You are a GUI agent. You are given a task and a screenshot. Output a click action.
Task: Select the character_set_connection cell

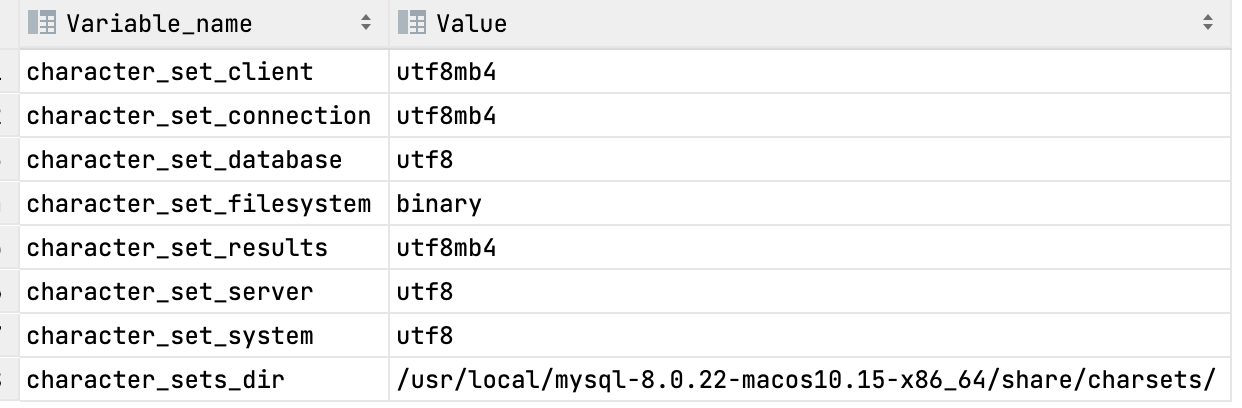[199, 116]
